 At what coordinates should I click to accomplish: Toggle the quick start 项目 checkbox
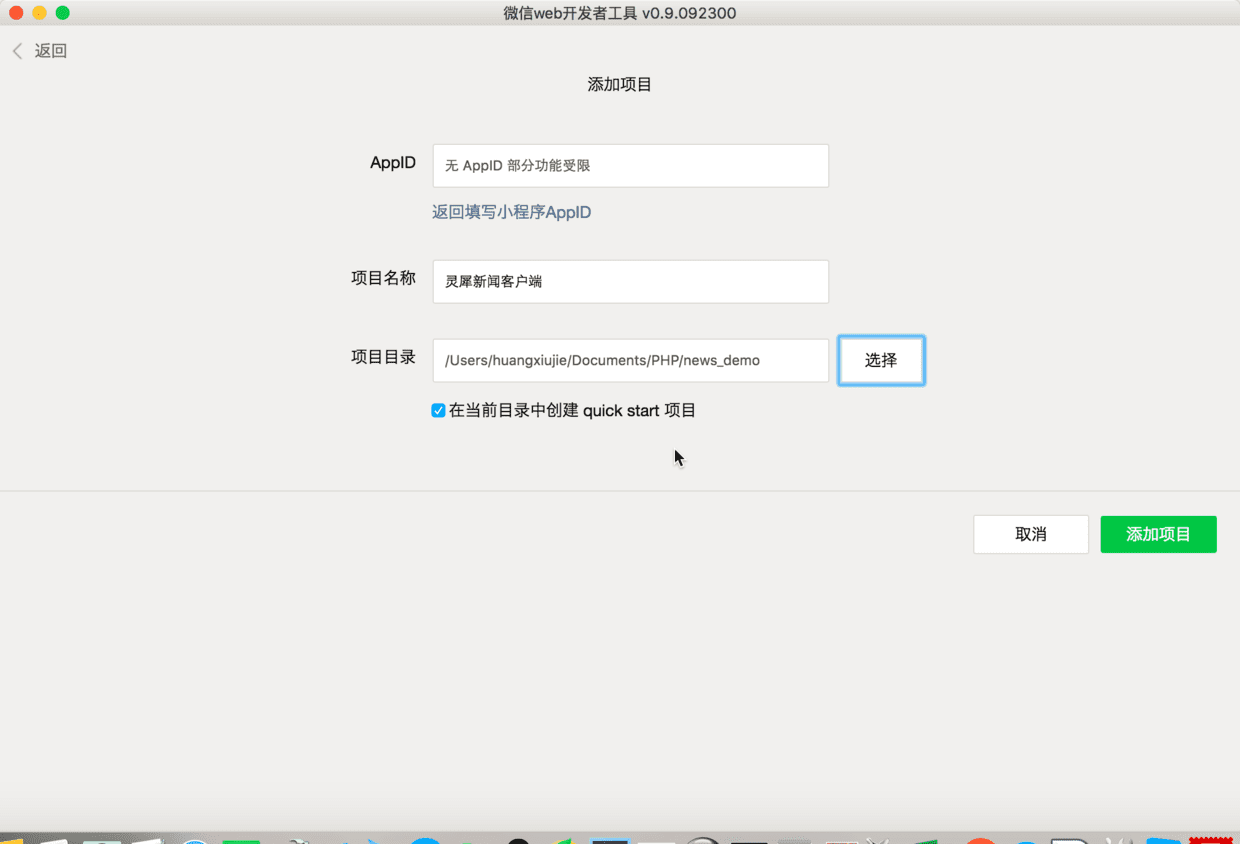coord(438,410)
